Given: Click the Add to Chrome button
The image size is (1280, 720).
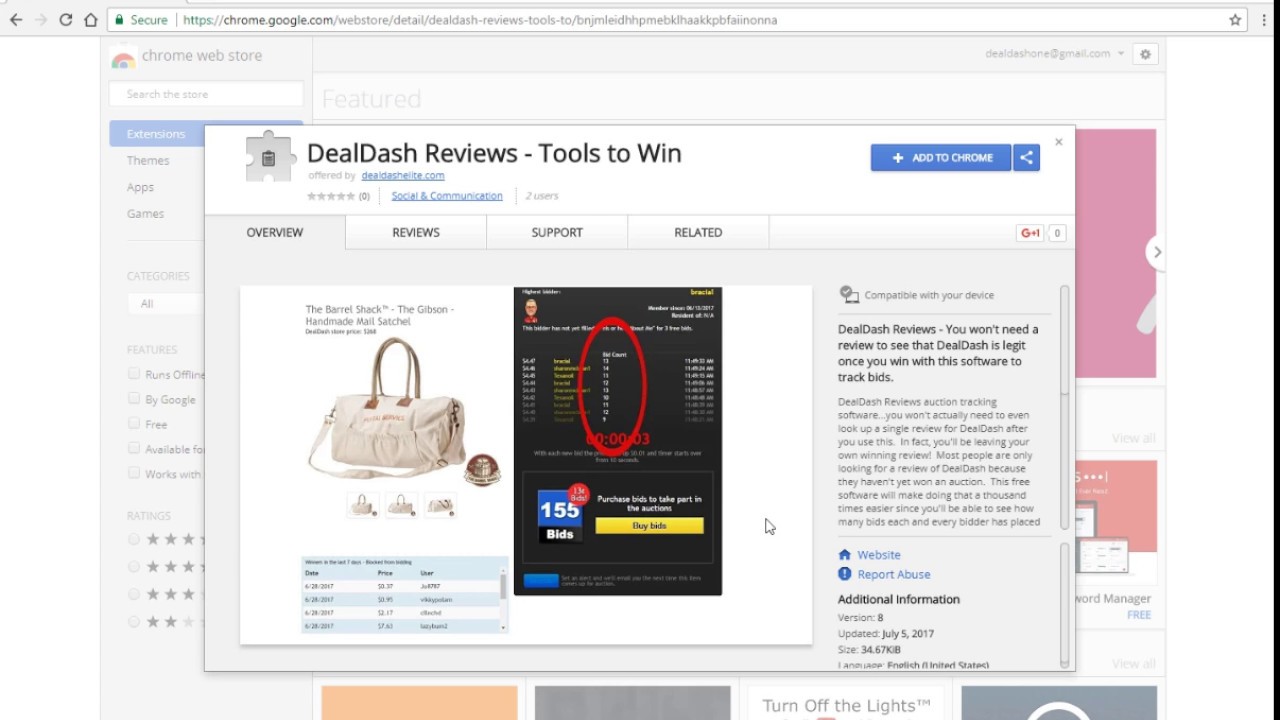Looking at the screenshot, I should [941, 158].
